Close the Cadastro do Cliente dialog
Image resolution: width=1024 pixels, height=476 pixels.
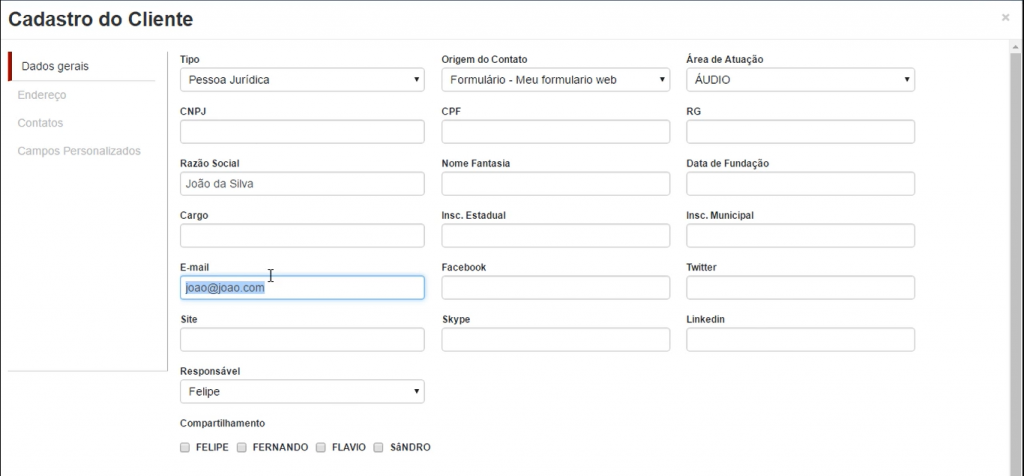click(x=1005, y=18)
